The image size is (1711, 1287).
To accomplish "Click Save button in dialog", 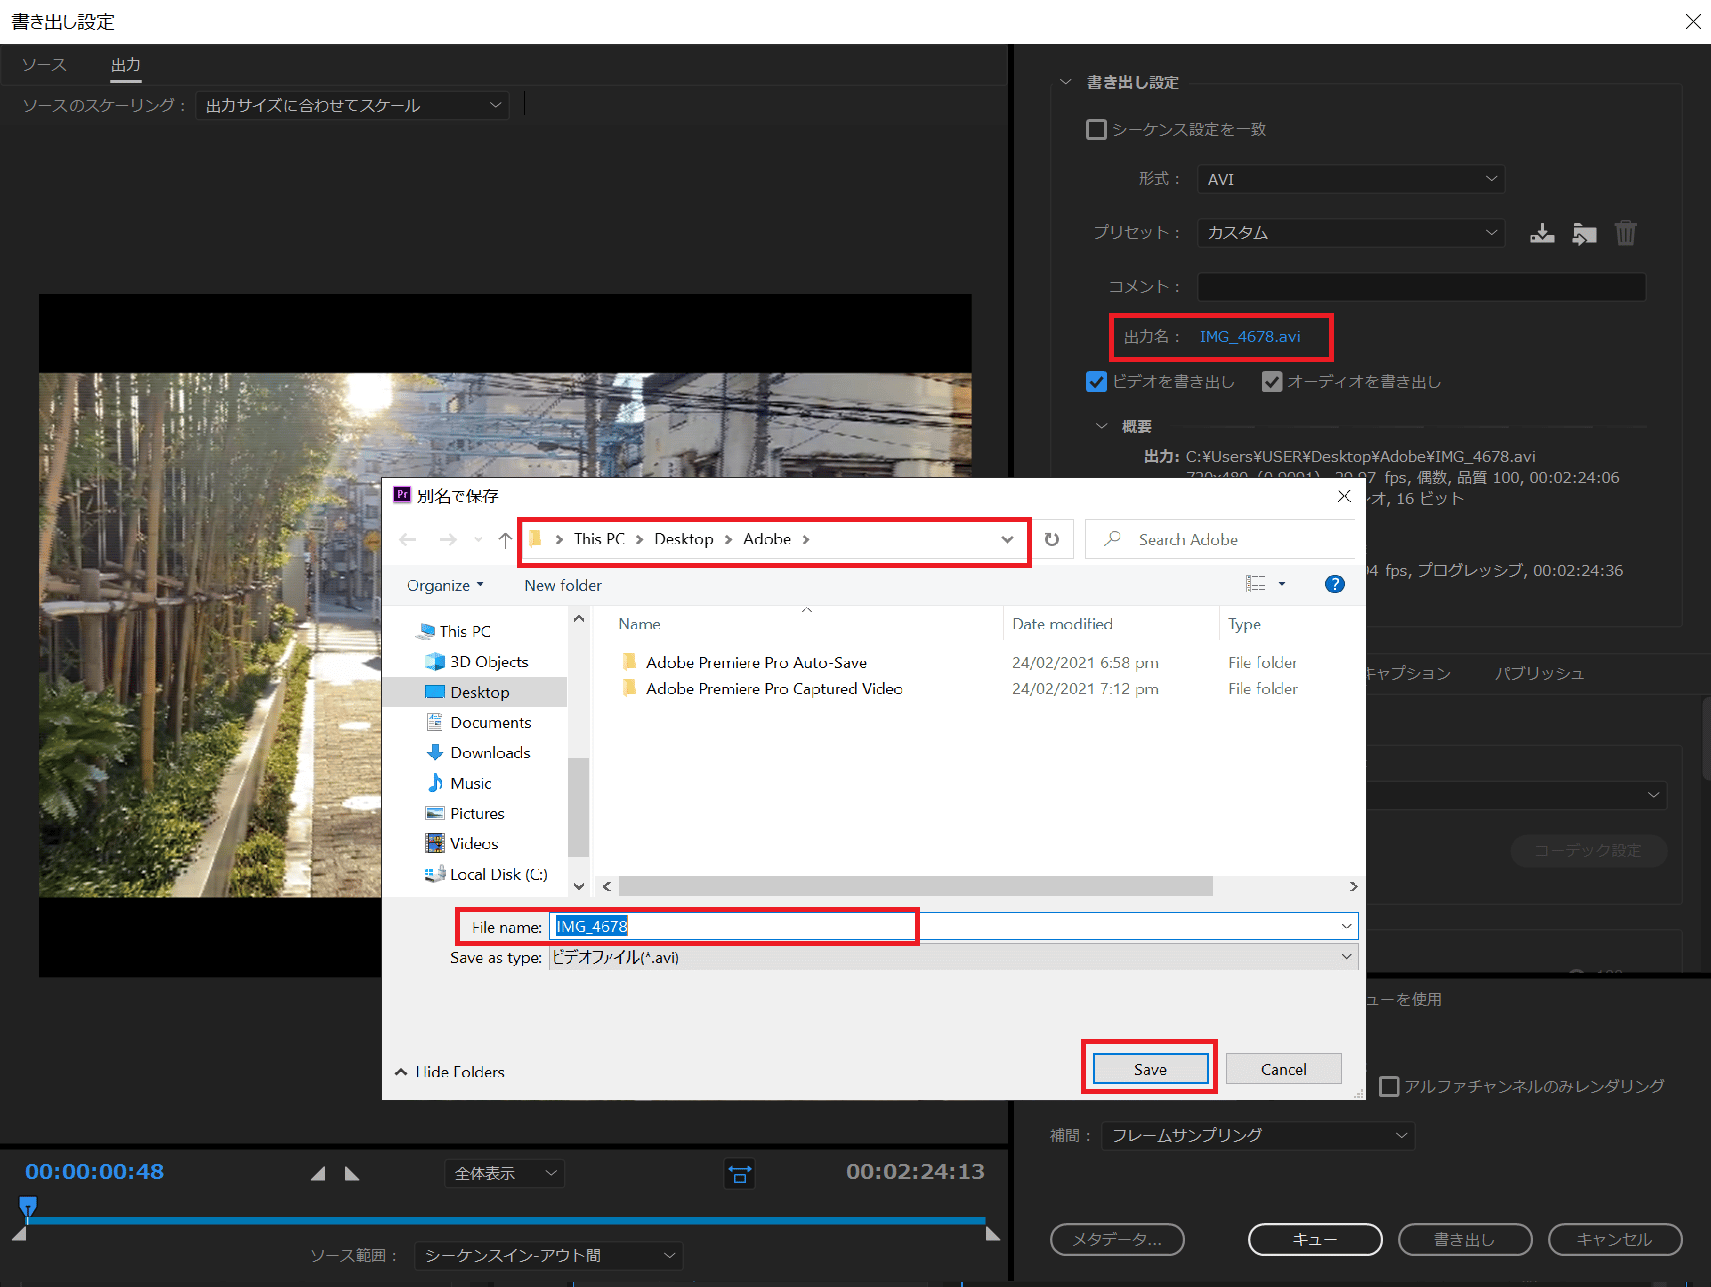I will [1150, 1069].
